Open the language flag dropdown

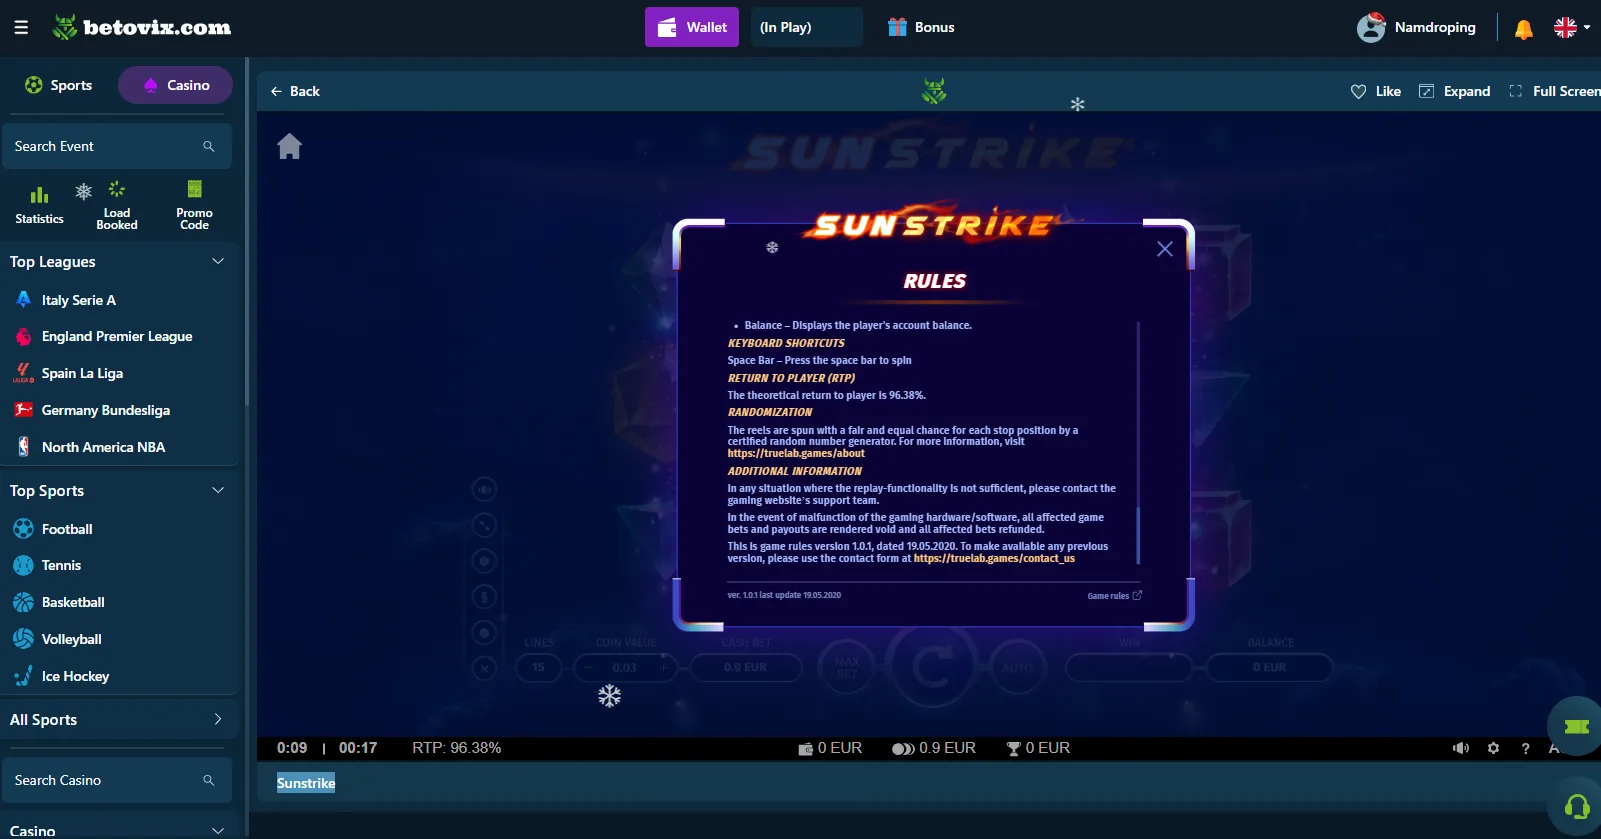pyautogui.click(x=1572, y=27)
